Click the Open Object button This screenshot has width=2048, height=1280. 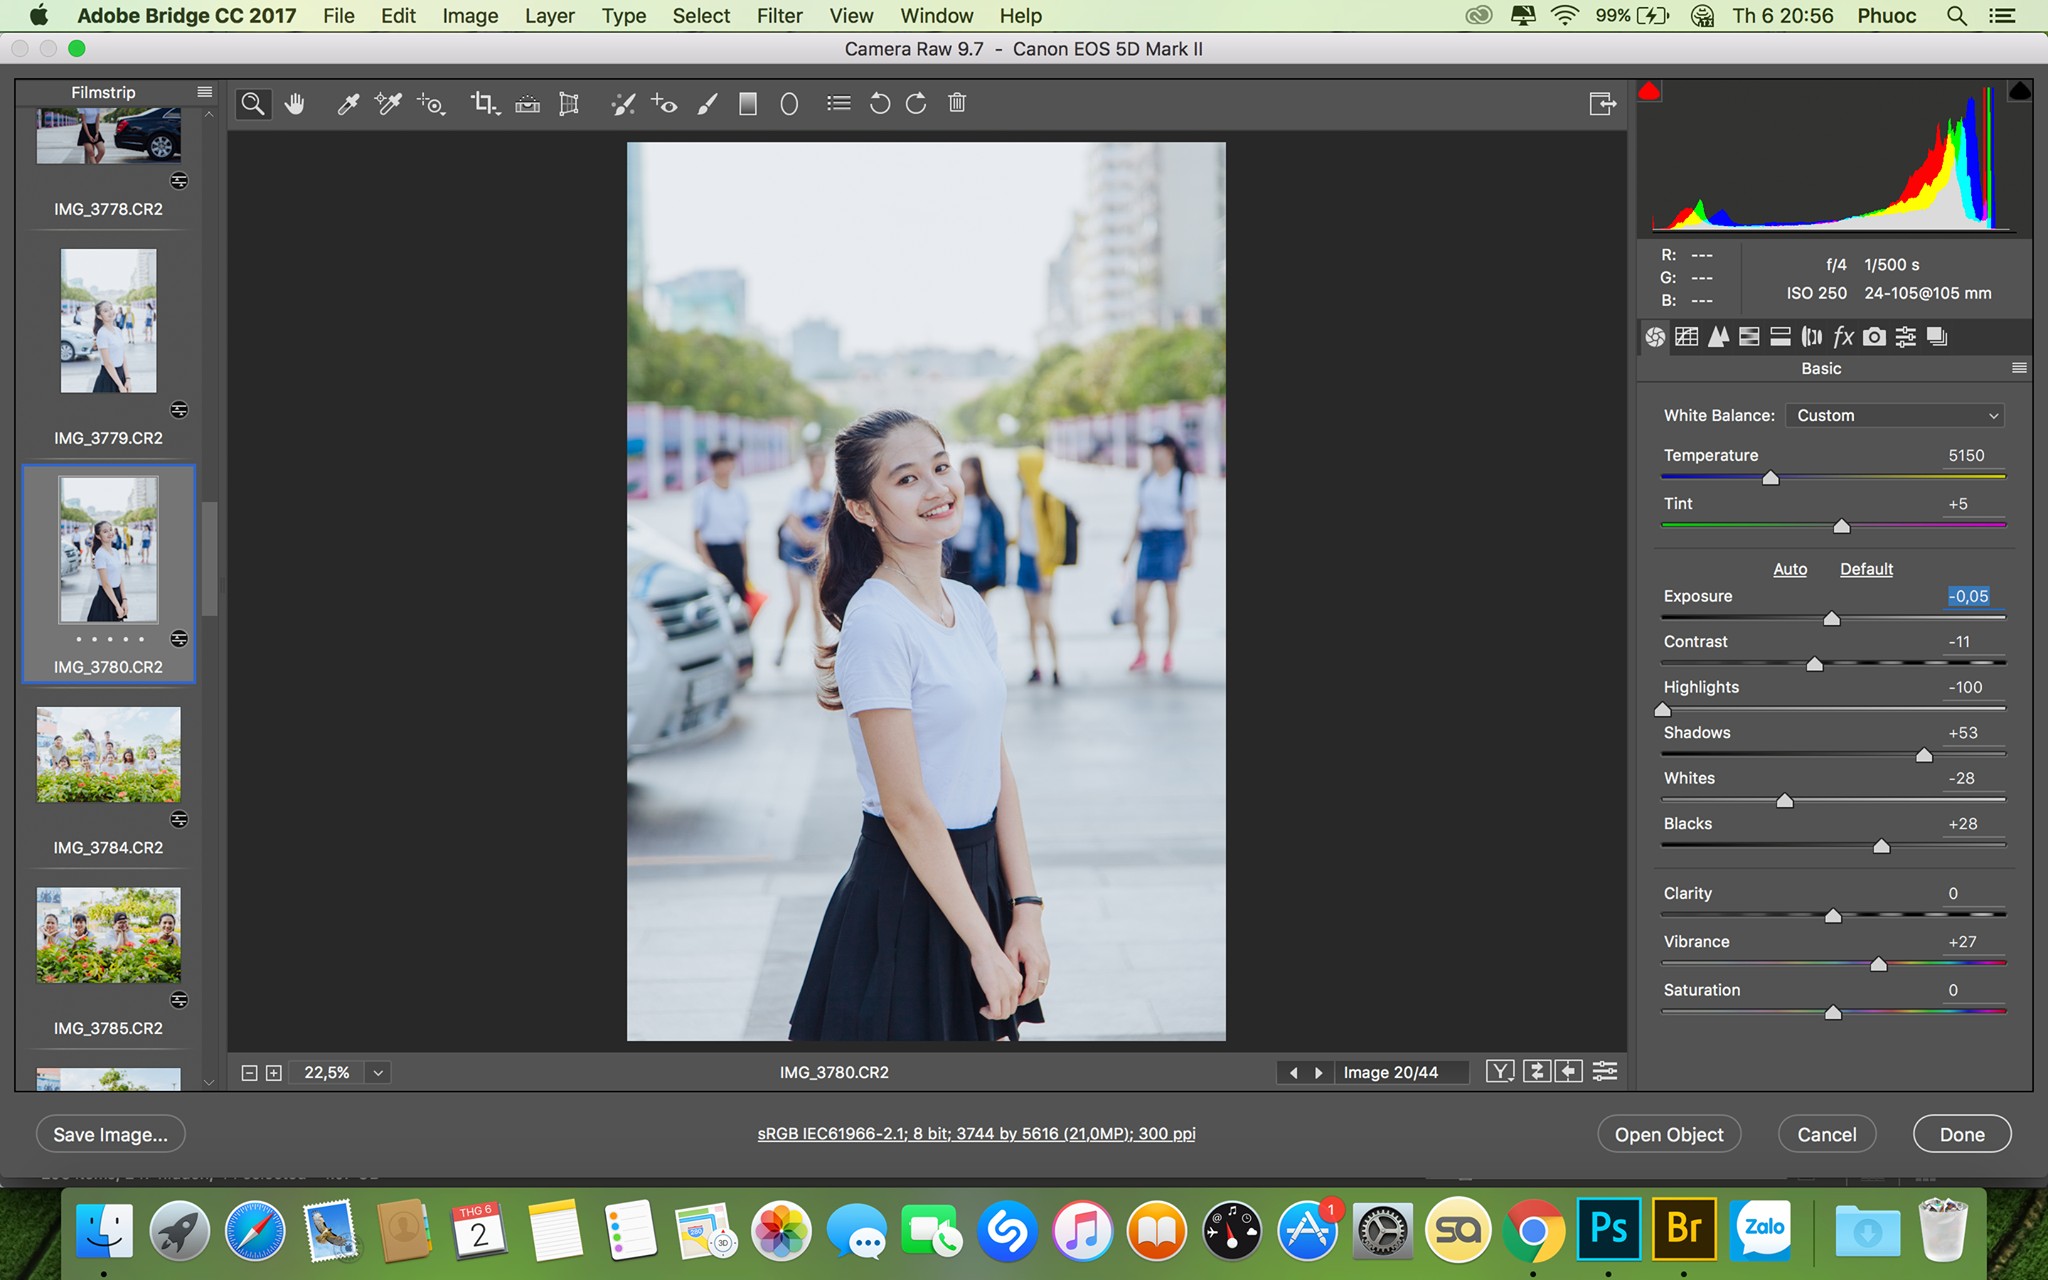(x=1669, y=1134)
